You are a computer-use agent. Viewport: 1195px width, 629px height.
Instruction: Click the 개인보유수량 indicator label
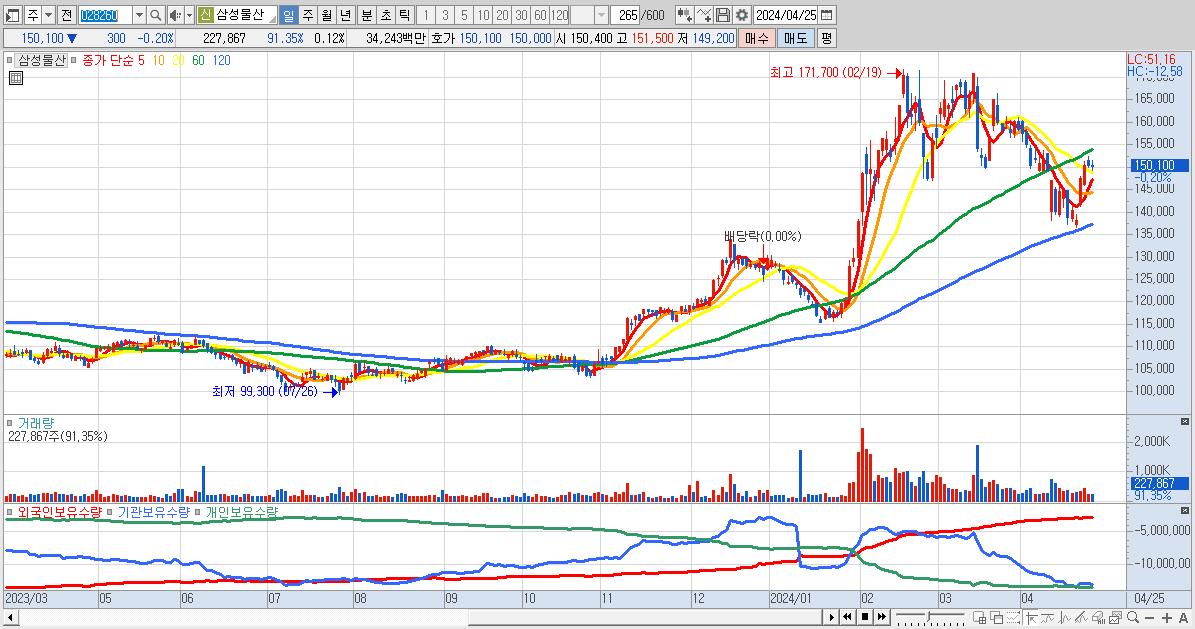[242, 512]
